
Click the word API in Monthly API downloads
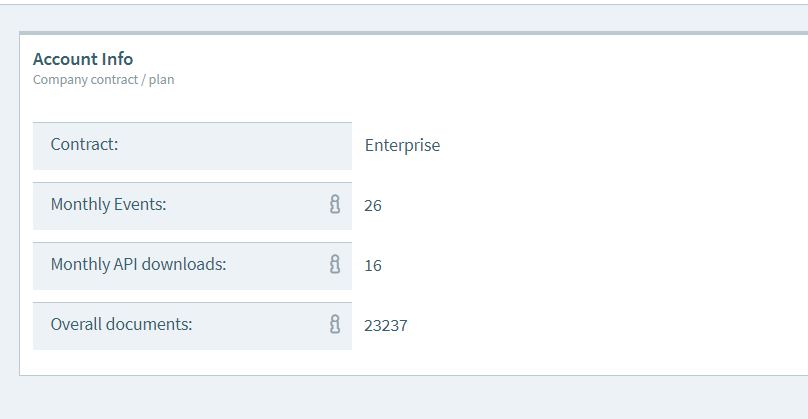point(127,264)
